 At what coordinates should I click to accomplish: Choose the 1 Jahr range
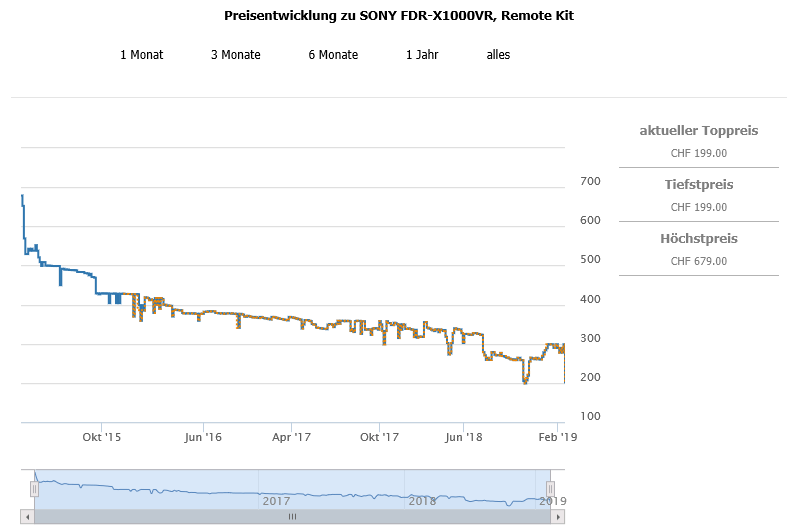click(422, 55)
